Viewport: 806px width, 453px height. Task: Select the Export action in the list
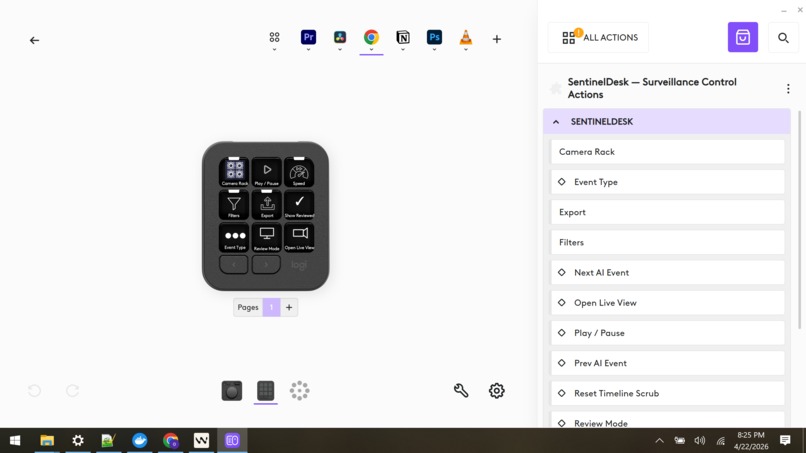tap(668, 212)
